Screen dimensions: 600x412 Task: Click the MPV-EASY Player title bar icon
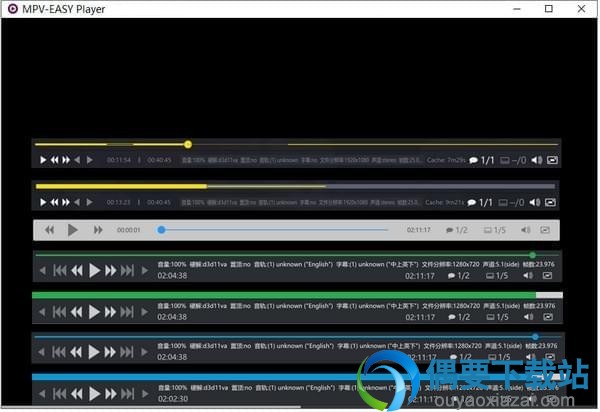coord(13,8)
